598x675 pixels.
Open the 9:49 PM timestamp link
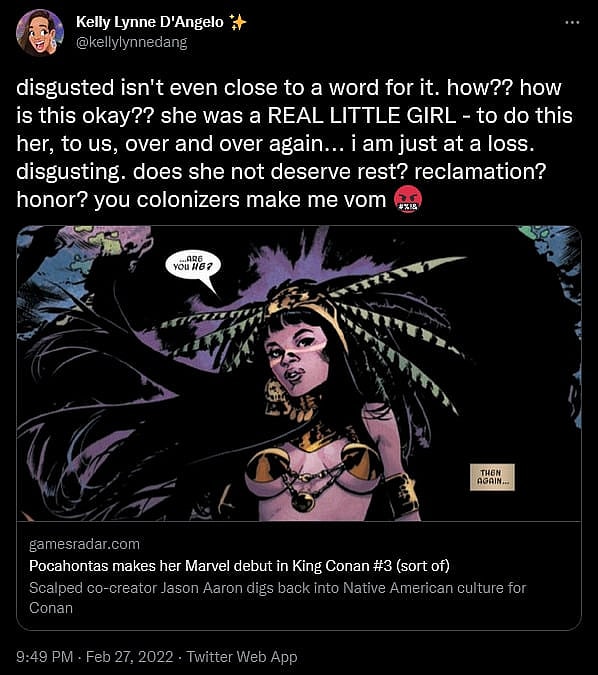45,657
